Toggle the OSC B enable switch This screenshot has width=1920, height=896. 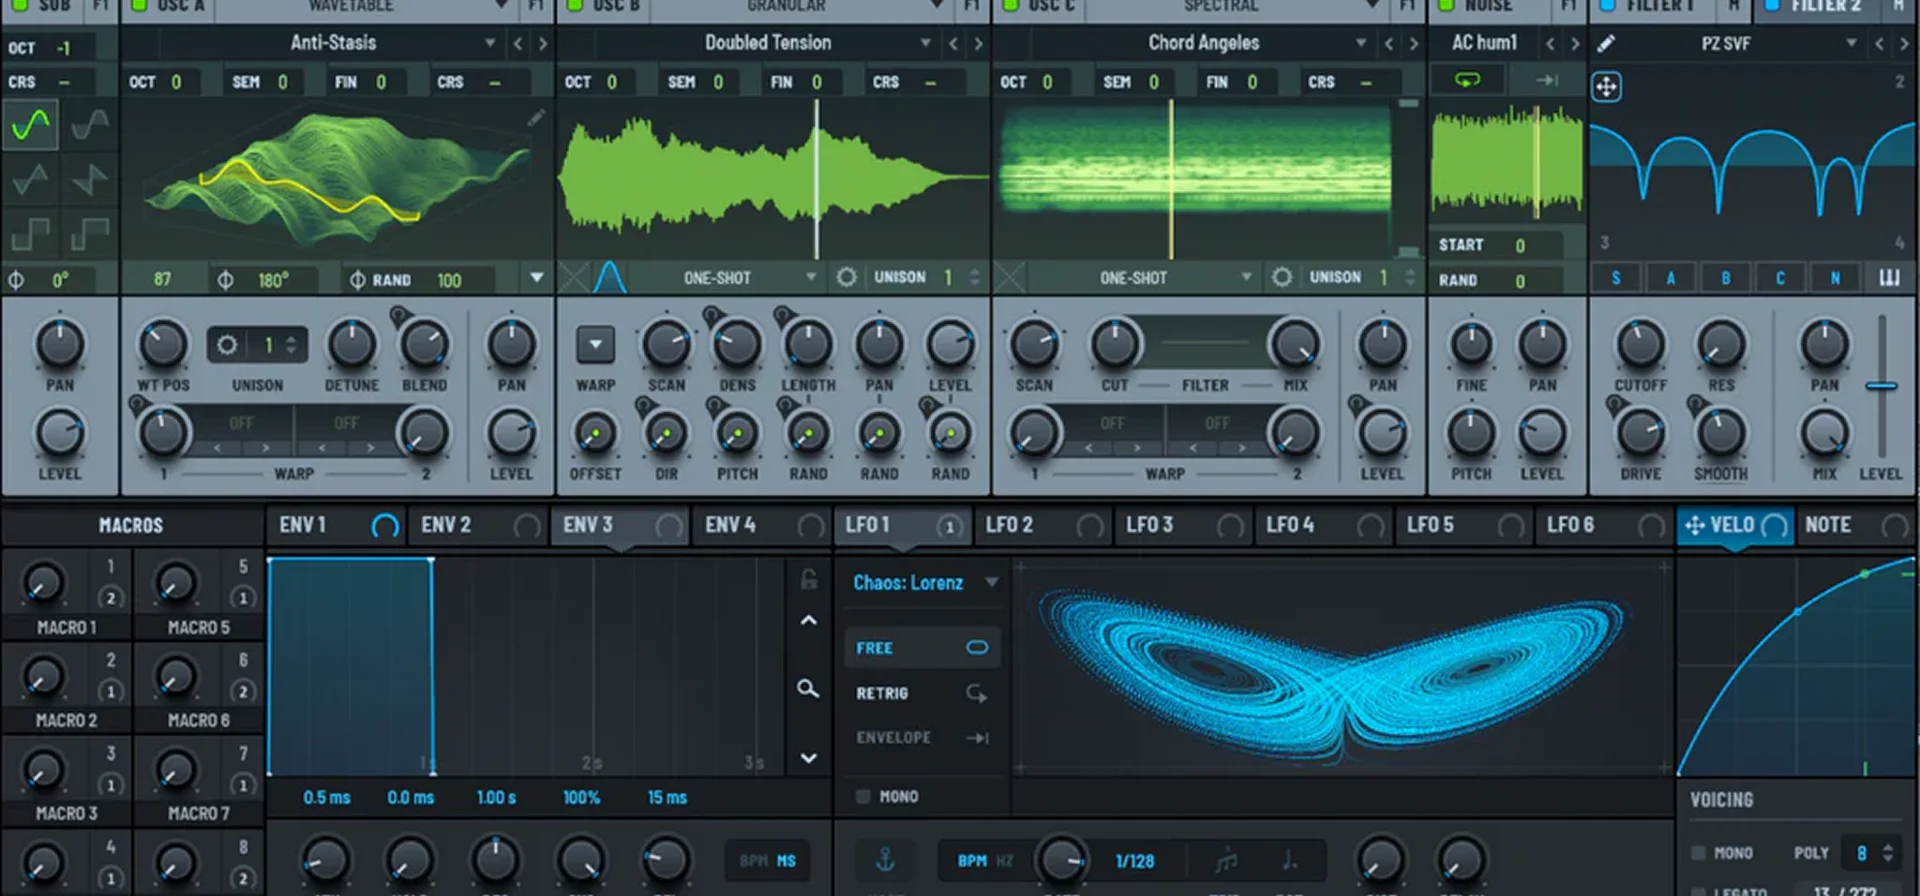tap(575, 5)
